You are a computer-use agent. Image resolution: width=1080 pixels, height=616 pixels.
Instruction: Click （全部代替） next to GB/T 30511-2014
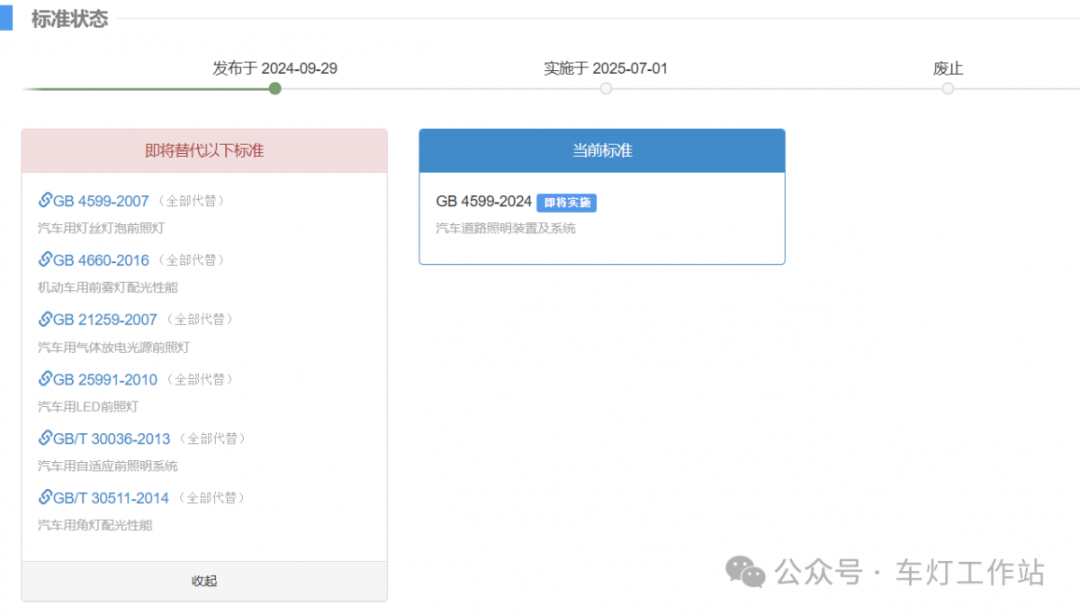click(211, 497)
